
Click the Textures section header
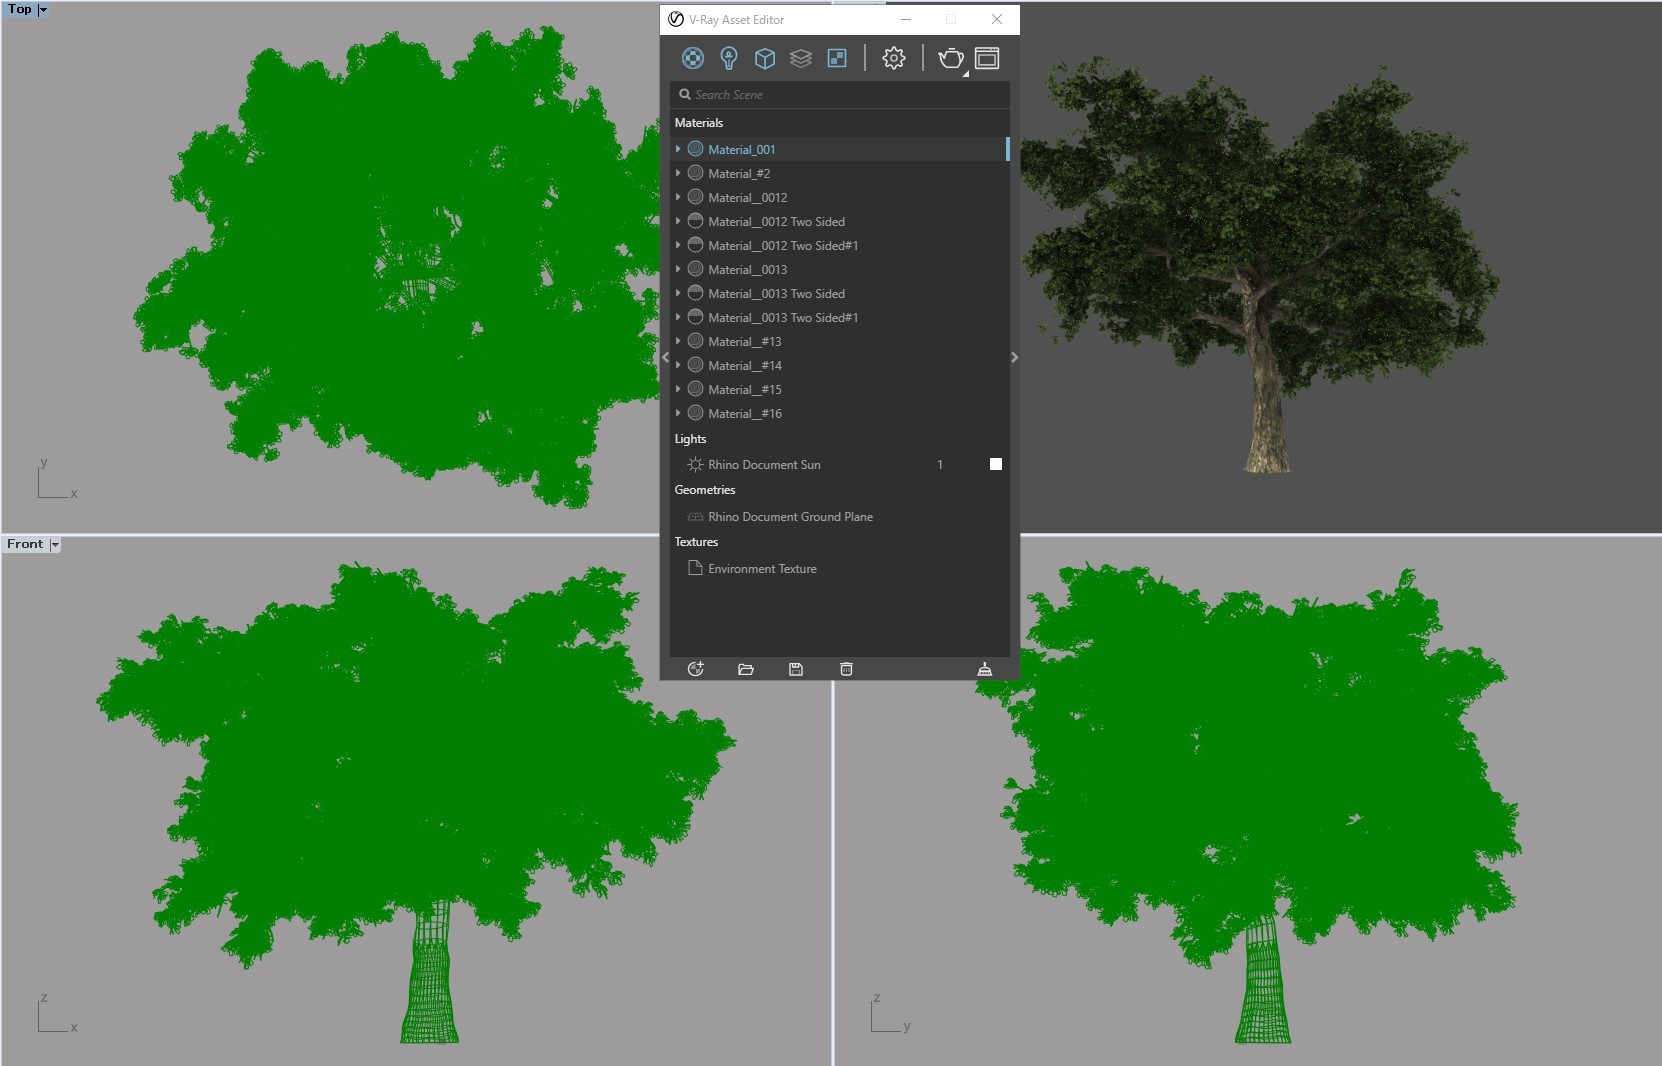[x=696, y=541]
